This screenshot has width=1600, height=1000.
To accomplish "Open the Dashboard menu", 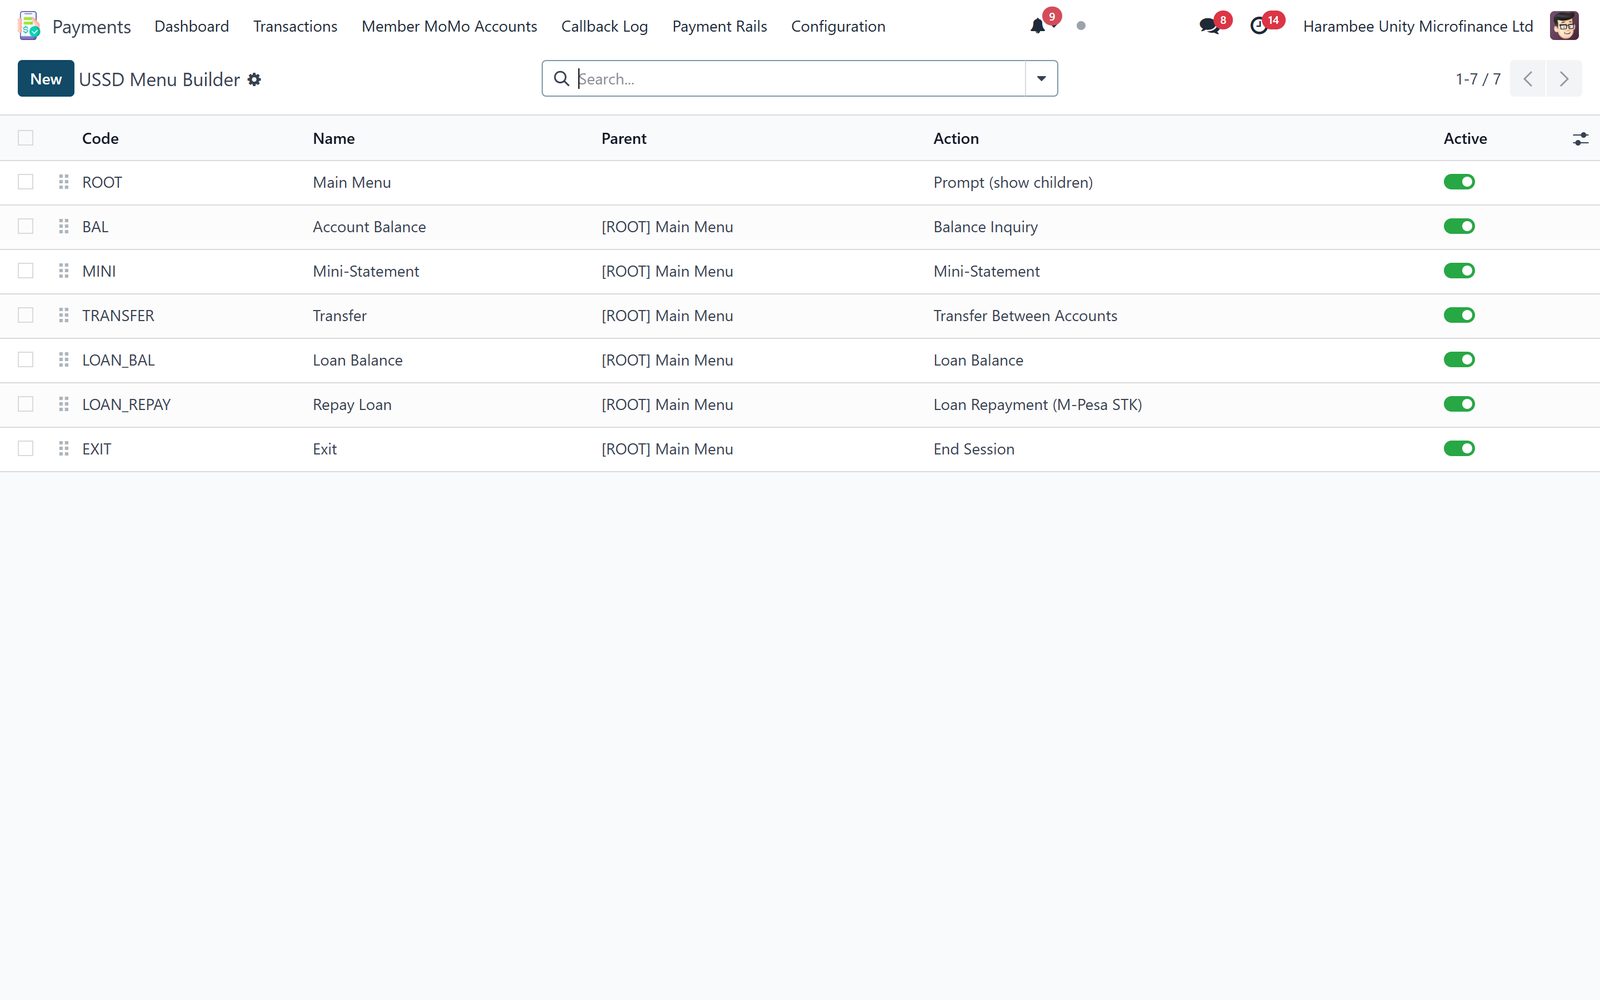I will point(191,27).
